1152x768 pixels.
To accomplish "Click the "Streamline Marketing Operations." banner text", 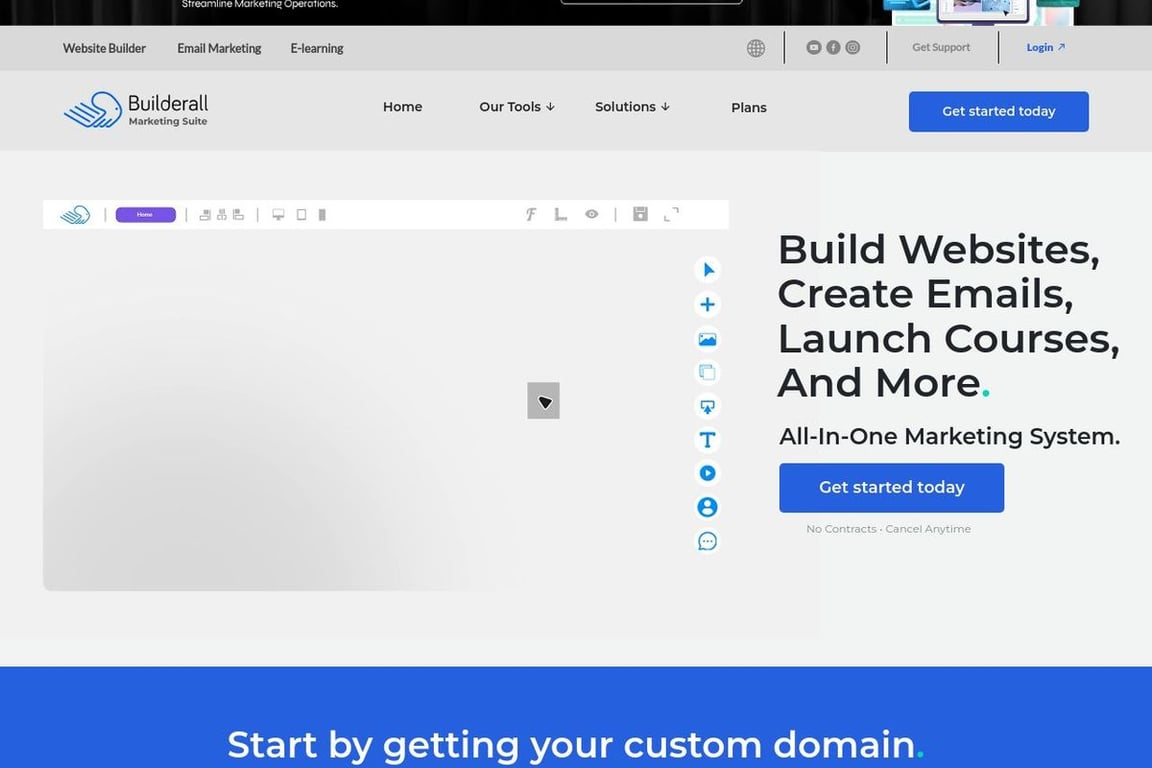I will pyautogui.click(x=260, y=4).
